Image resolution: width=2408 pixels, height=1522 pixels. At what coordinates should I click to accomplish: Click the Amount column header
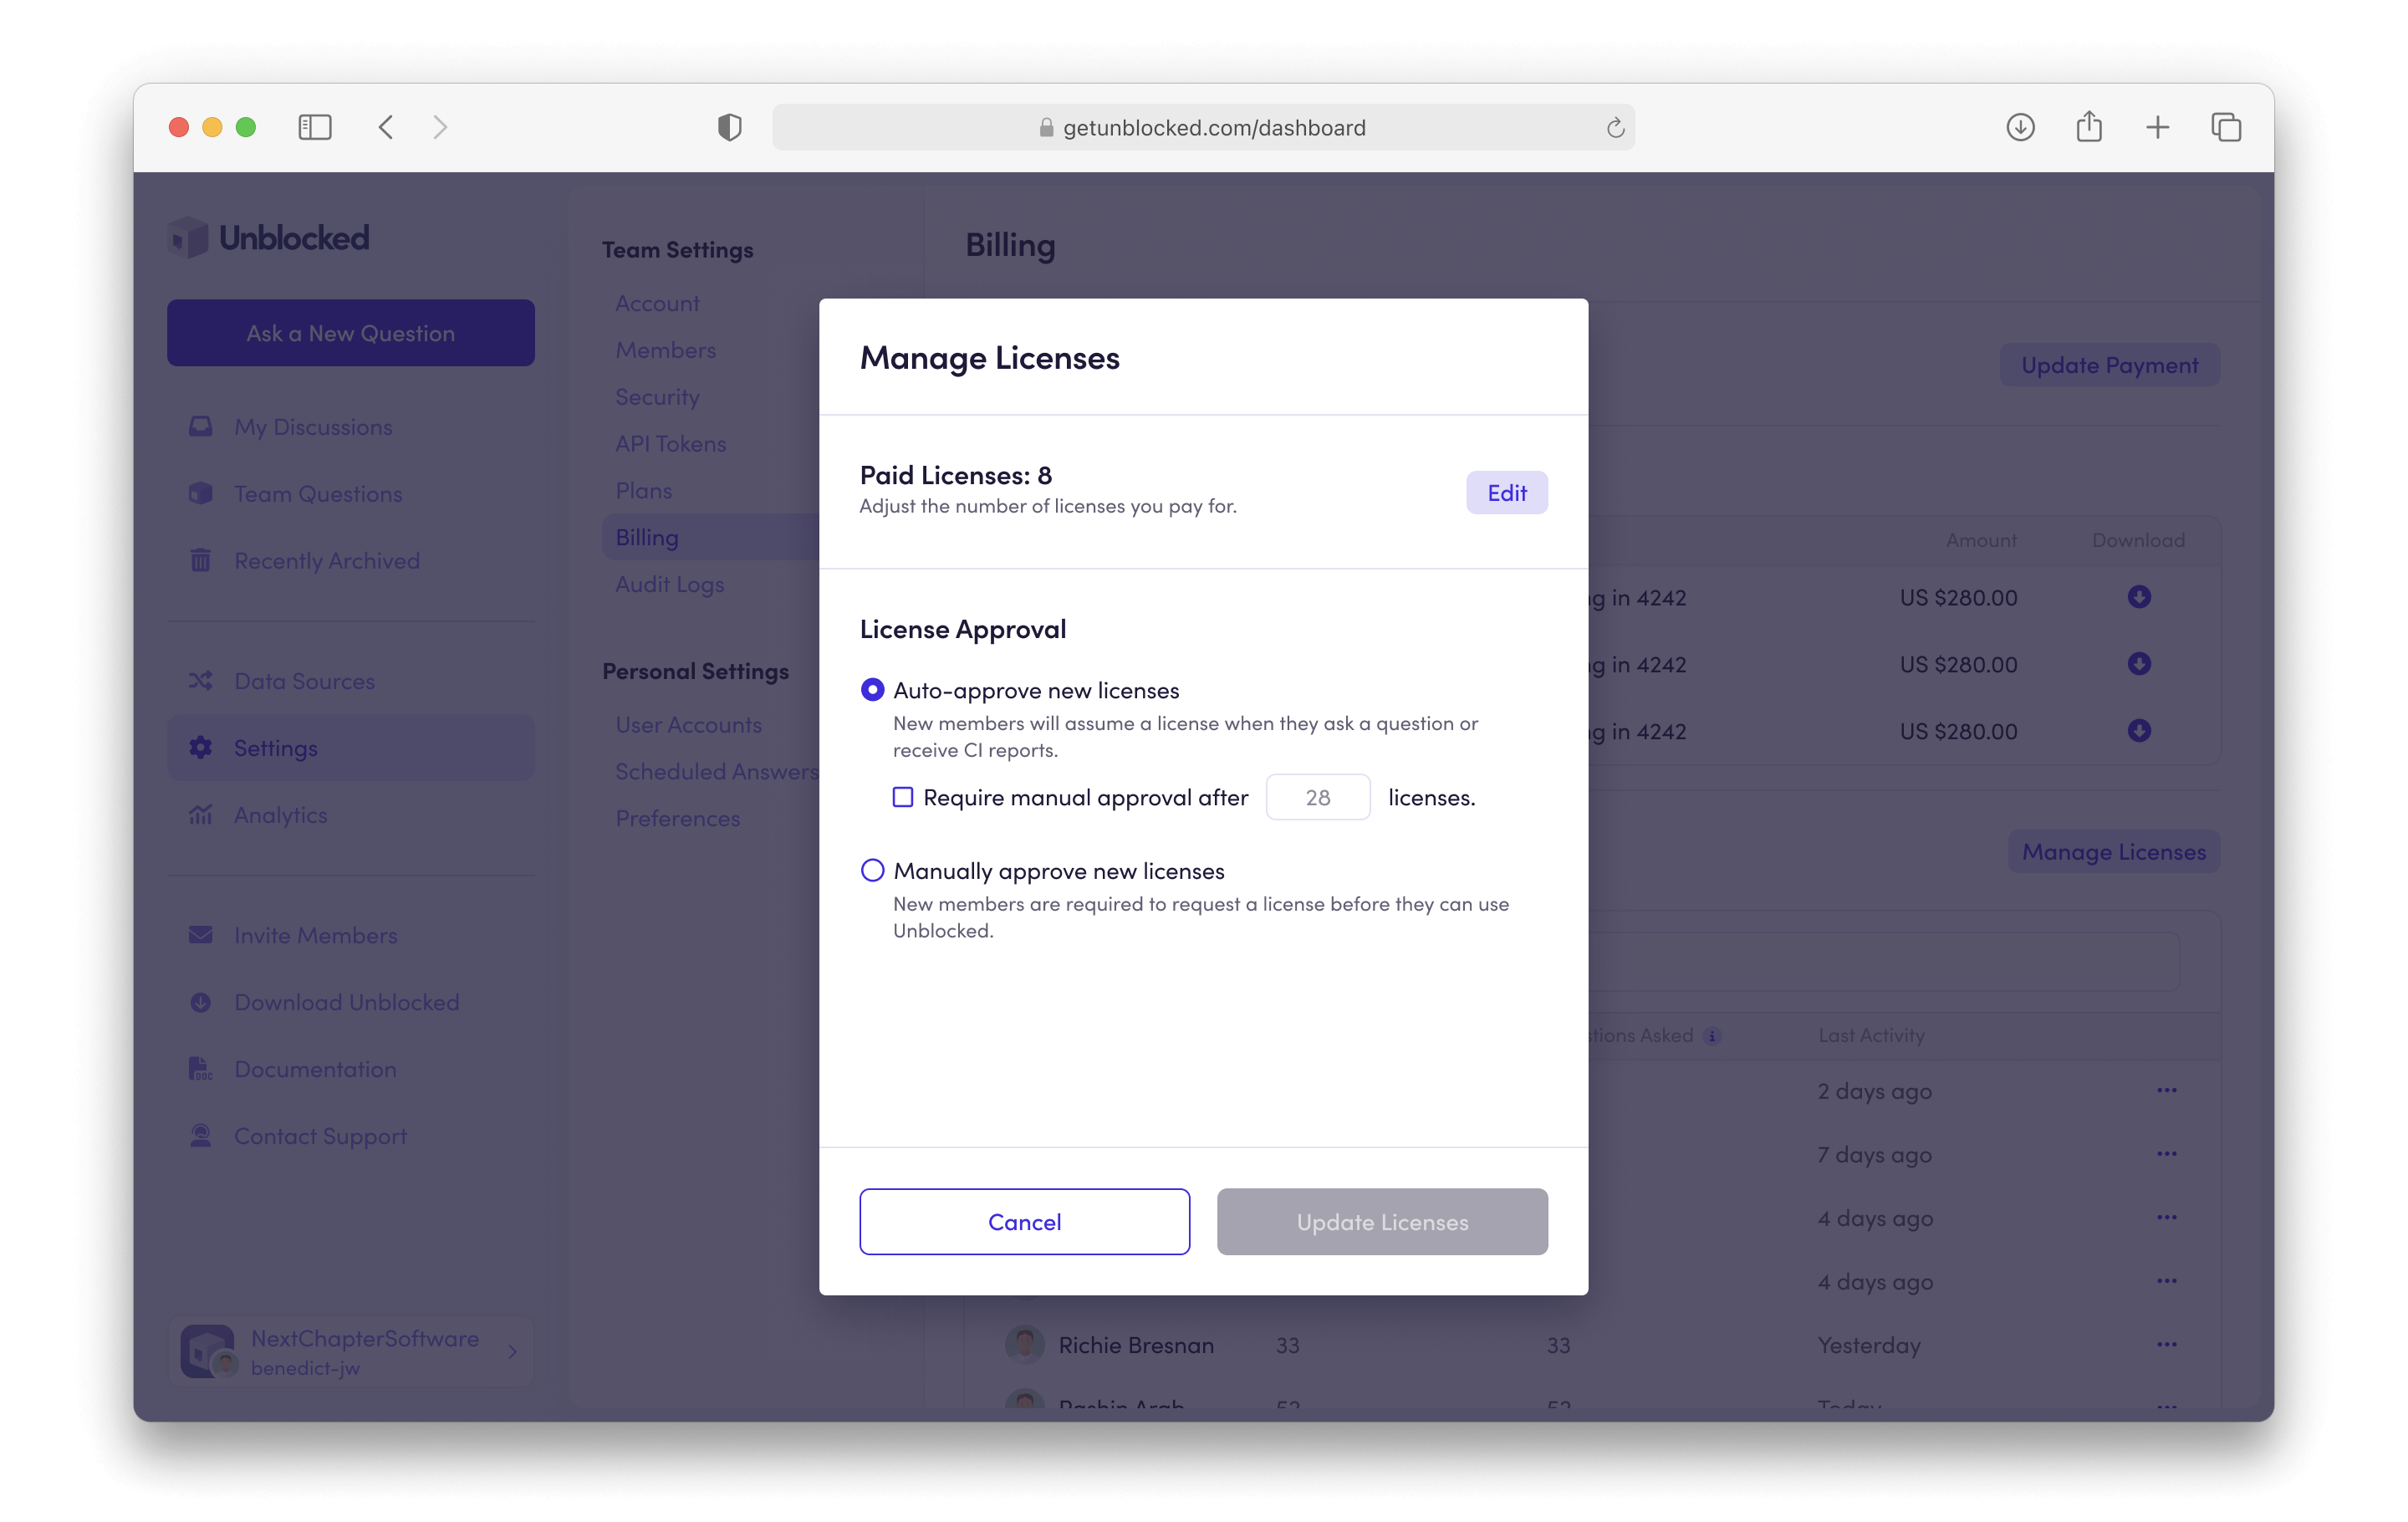coord(1980,540)
